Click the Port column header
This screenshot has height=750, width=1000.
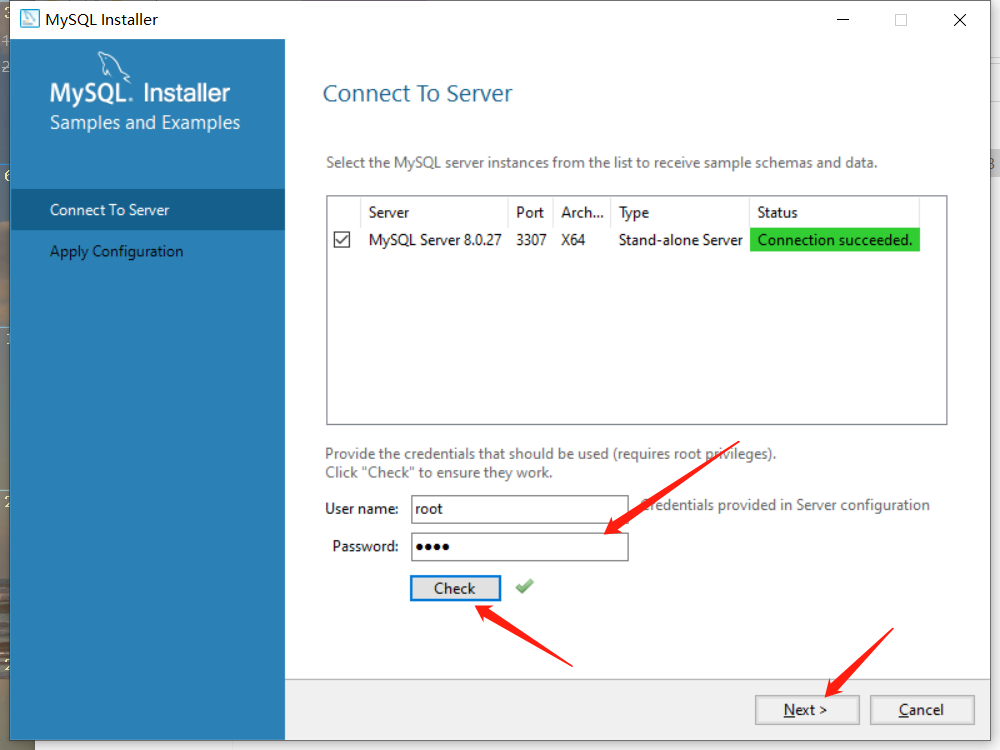pos(531,212)
